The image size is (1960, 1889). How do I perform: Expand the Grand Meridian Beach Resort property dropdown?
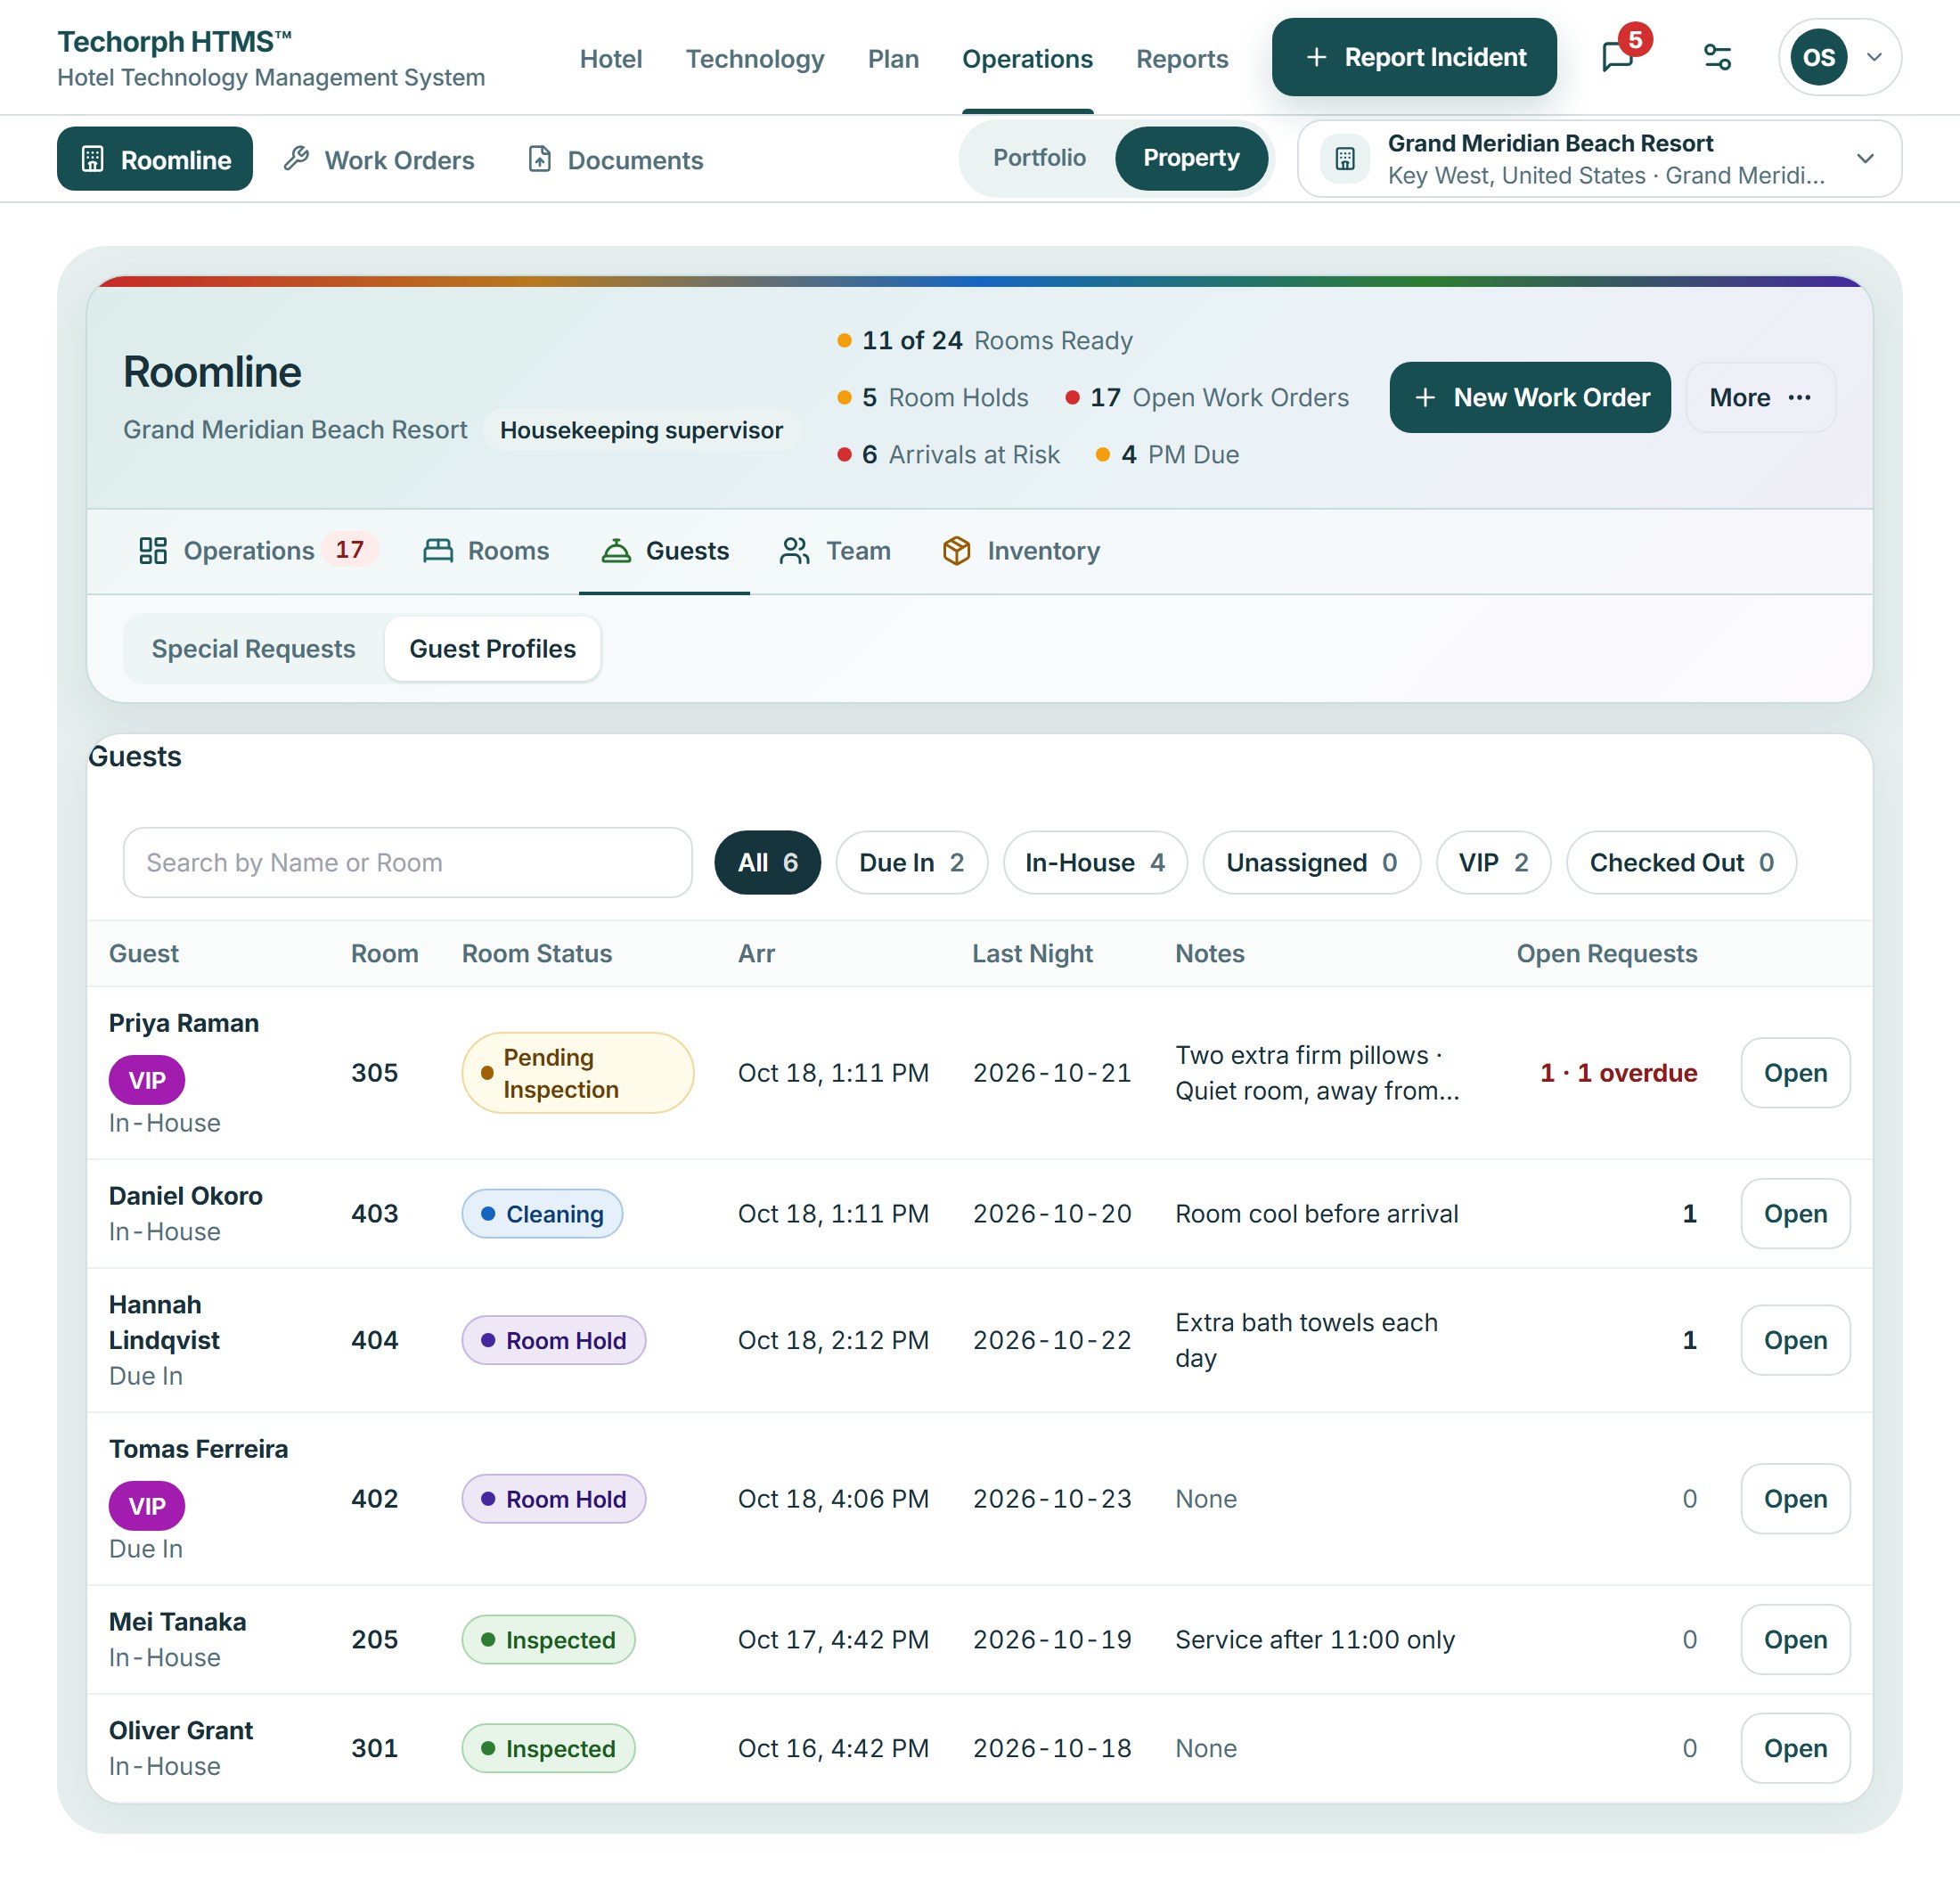(x=1599, y=159)
